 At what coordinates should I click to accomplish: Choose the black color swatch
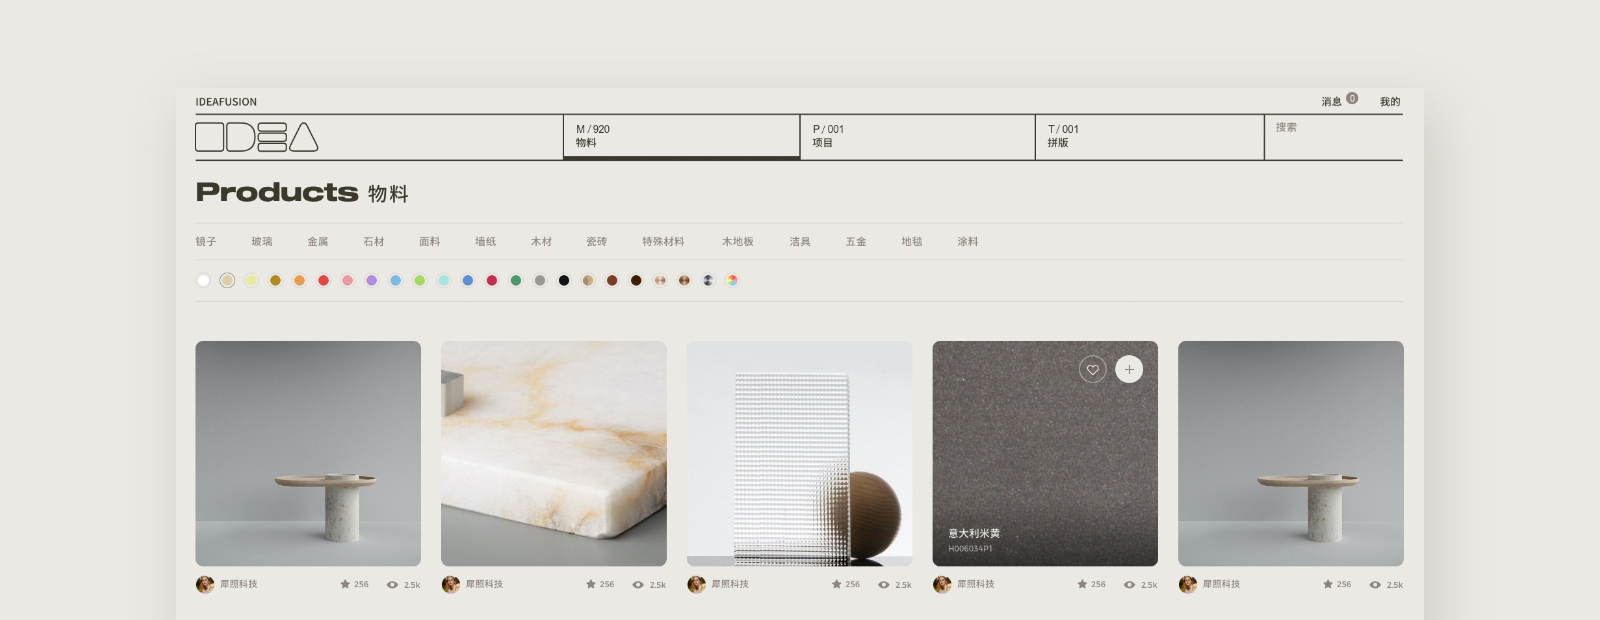click(x=564, y=280)
